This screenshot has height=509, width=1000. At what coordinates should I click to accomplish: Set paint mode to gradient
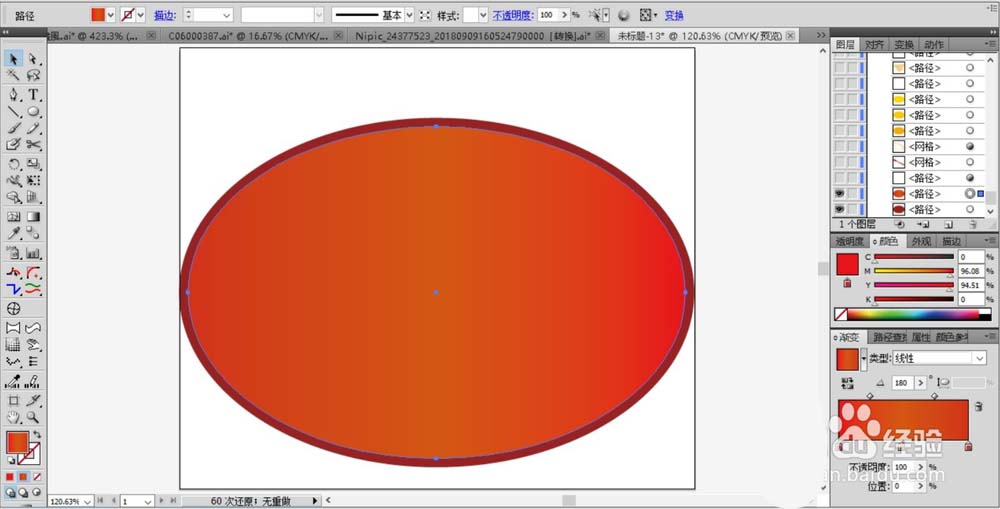click(24, 476)
